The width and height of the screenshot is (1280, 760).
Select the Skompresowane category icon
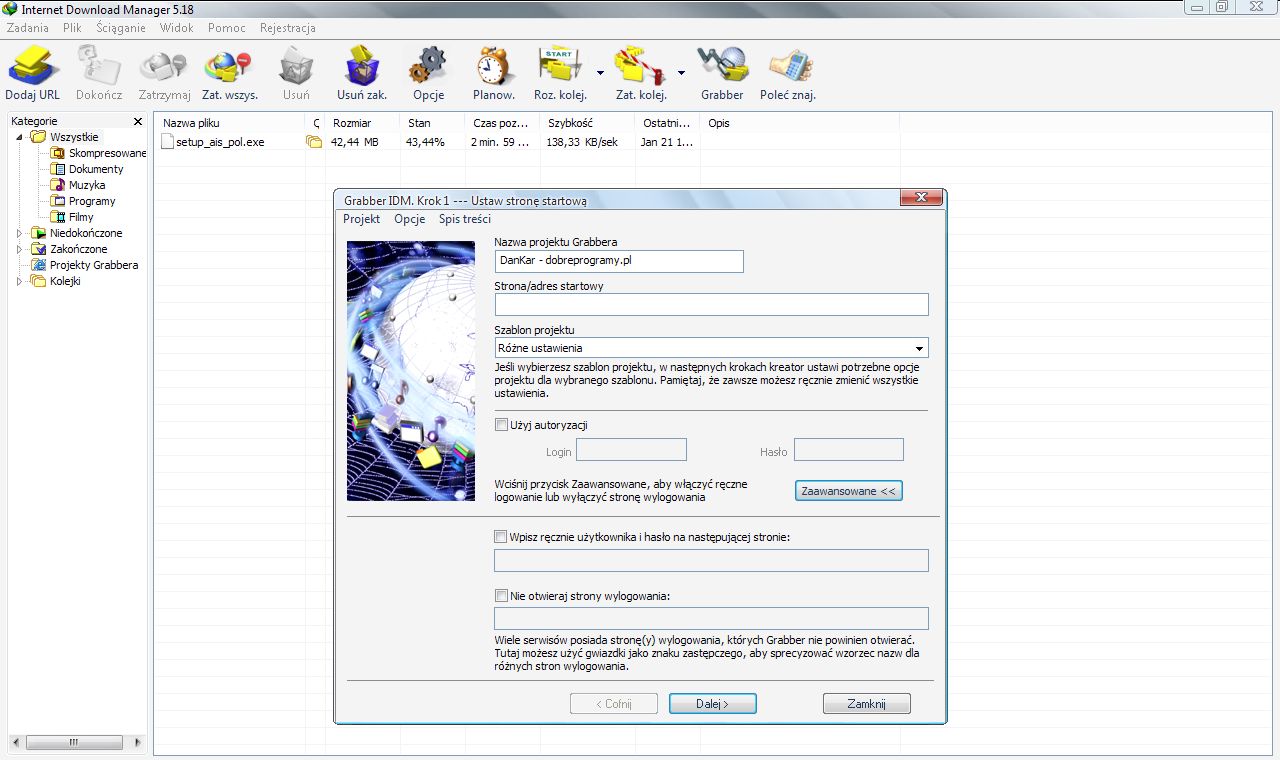click(x=57, y=153)
